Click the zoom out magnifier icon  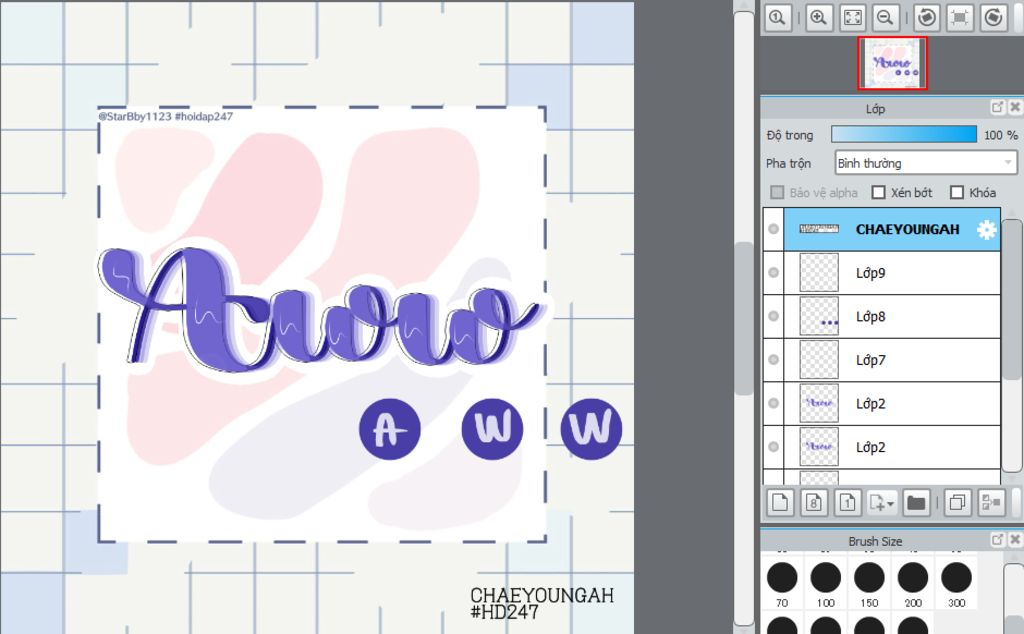click(886, 18)
